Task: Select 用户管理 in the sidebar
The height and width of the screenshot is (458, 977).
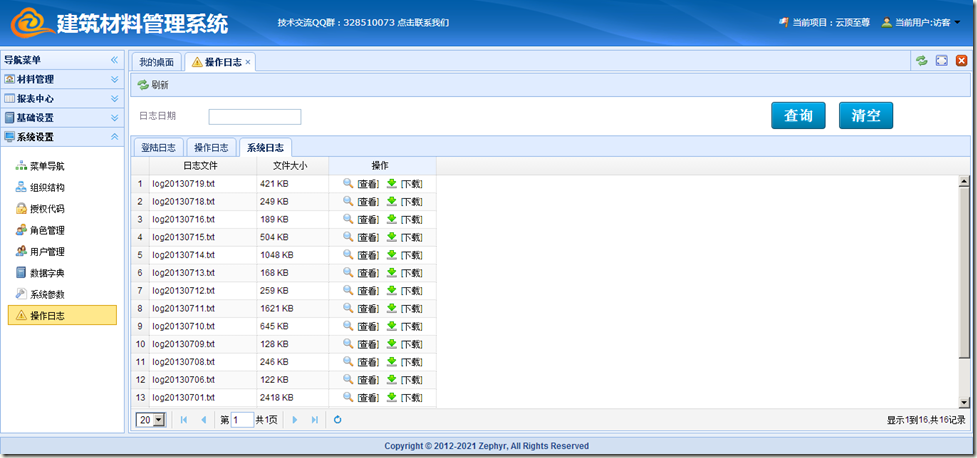Action: point(47,252)
